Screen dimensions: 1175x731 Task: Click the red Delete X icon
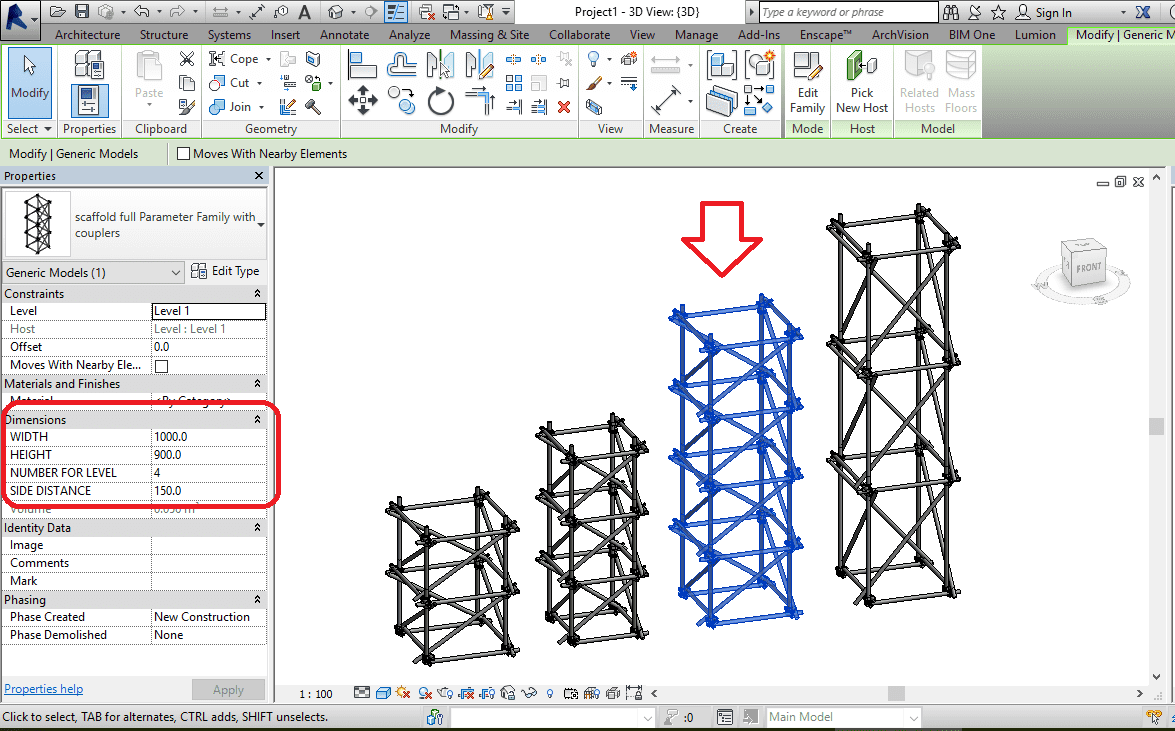[564, 107]
